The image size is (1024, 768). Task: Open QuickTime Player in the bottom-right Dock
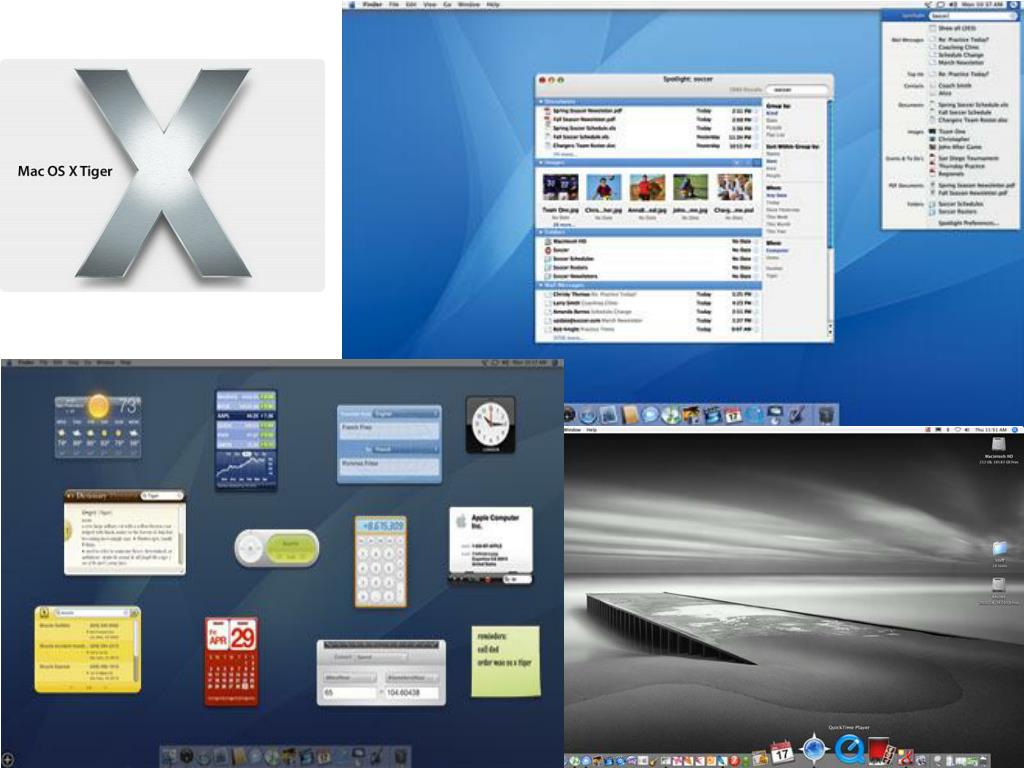[850, 749]
